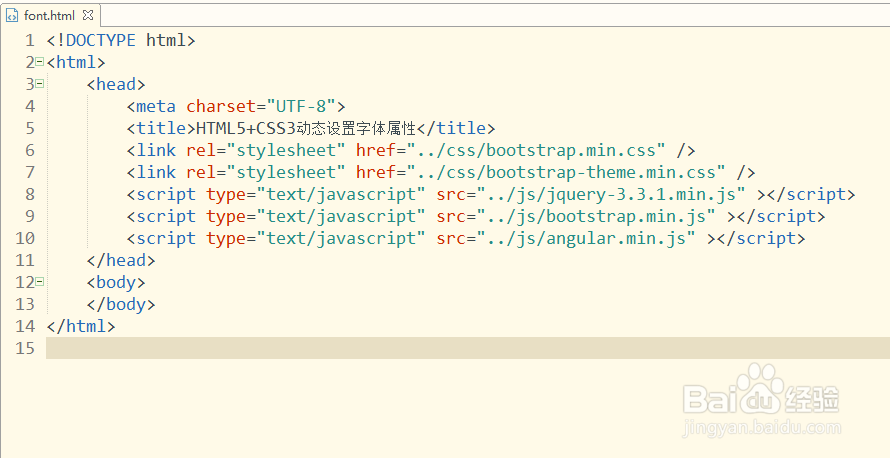Click the rel="stylesheet" attribute on line 6
The width and height of the screenshot is (890, 458).
[x=266, y=150]
